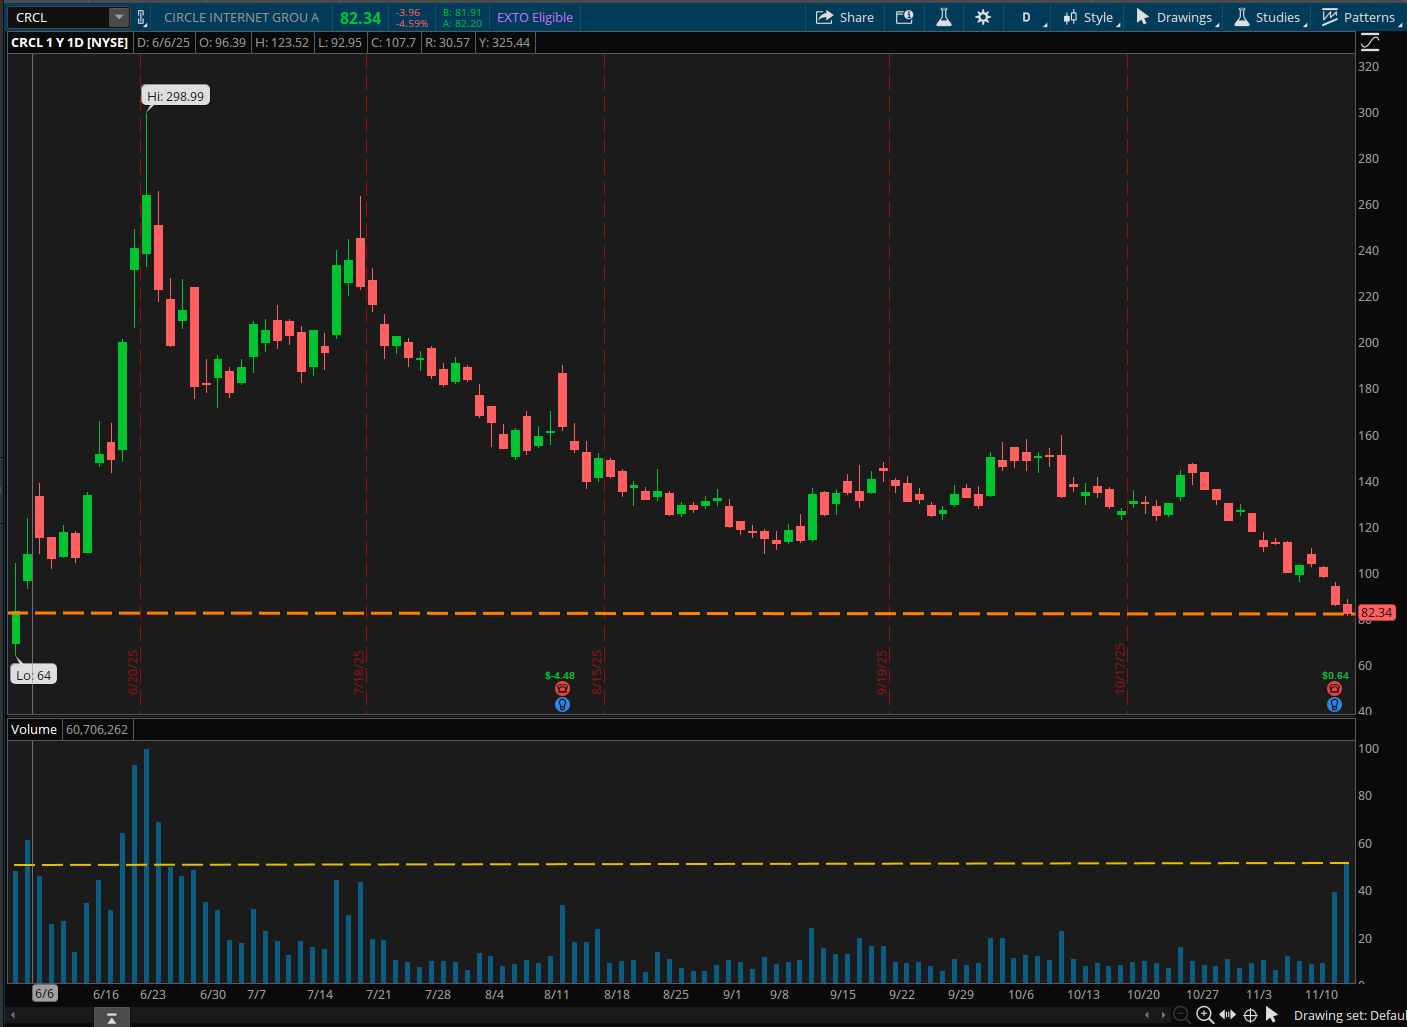Click the 10/17/25 expiration marker label

coord(1120,668)
